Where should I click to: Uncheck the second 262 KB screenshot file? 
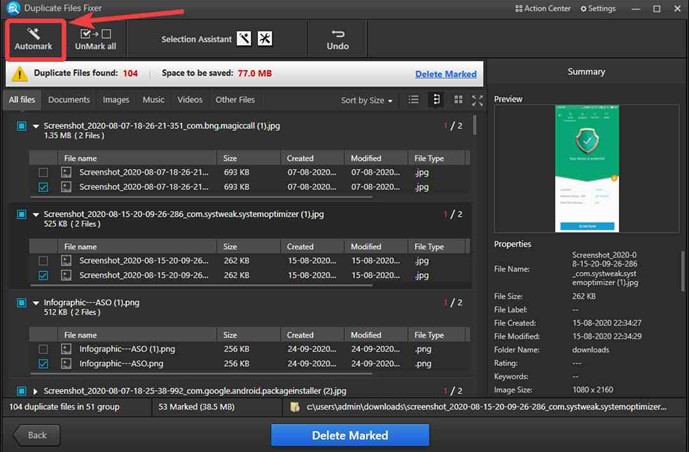pyautogui.click(x=43, y=276)
